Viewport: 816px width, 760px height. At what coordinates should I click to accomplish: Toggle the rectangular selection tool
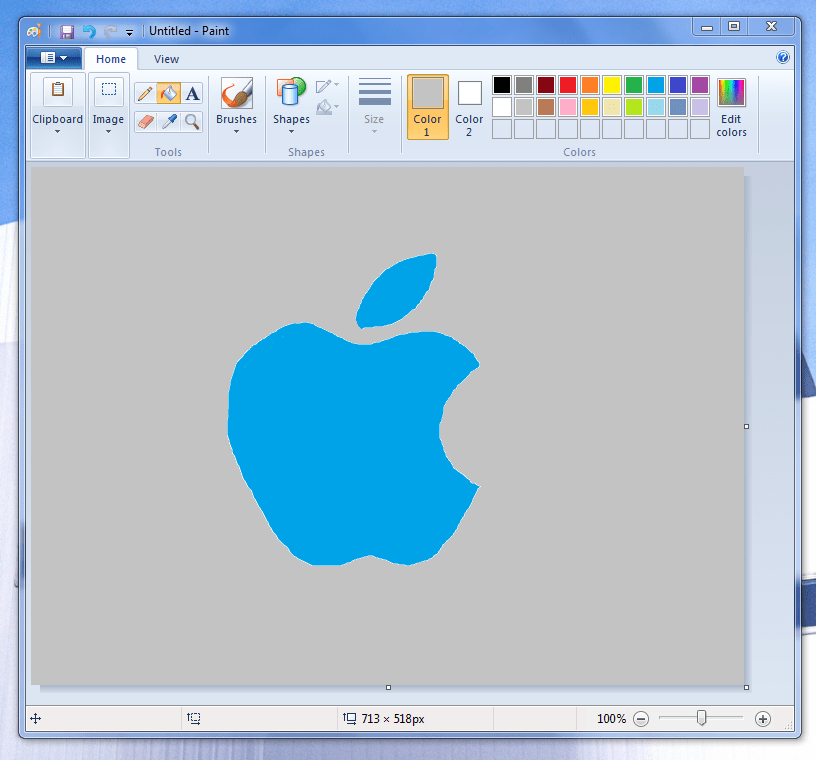tap(109, 90)
